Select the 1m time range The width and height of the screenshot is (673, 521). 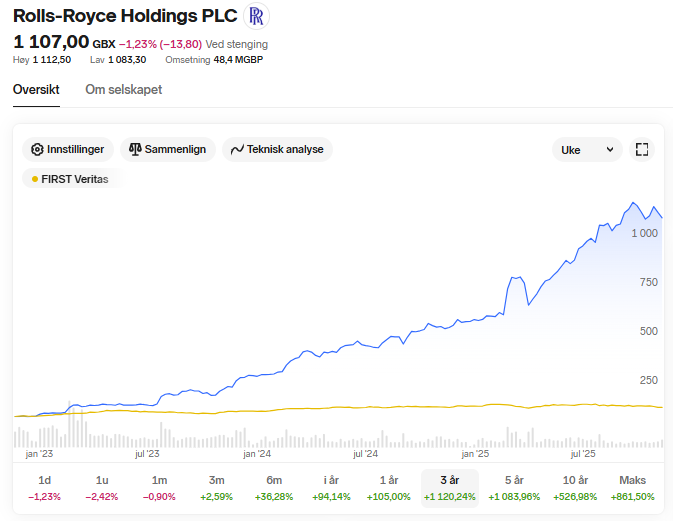(159, 487)
